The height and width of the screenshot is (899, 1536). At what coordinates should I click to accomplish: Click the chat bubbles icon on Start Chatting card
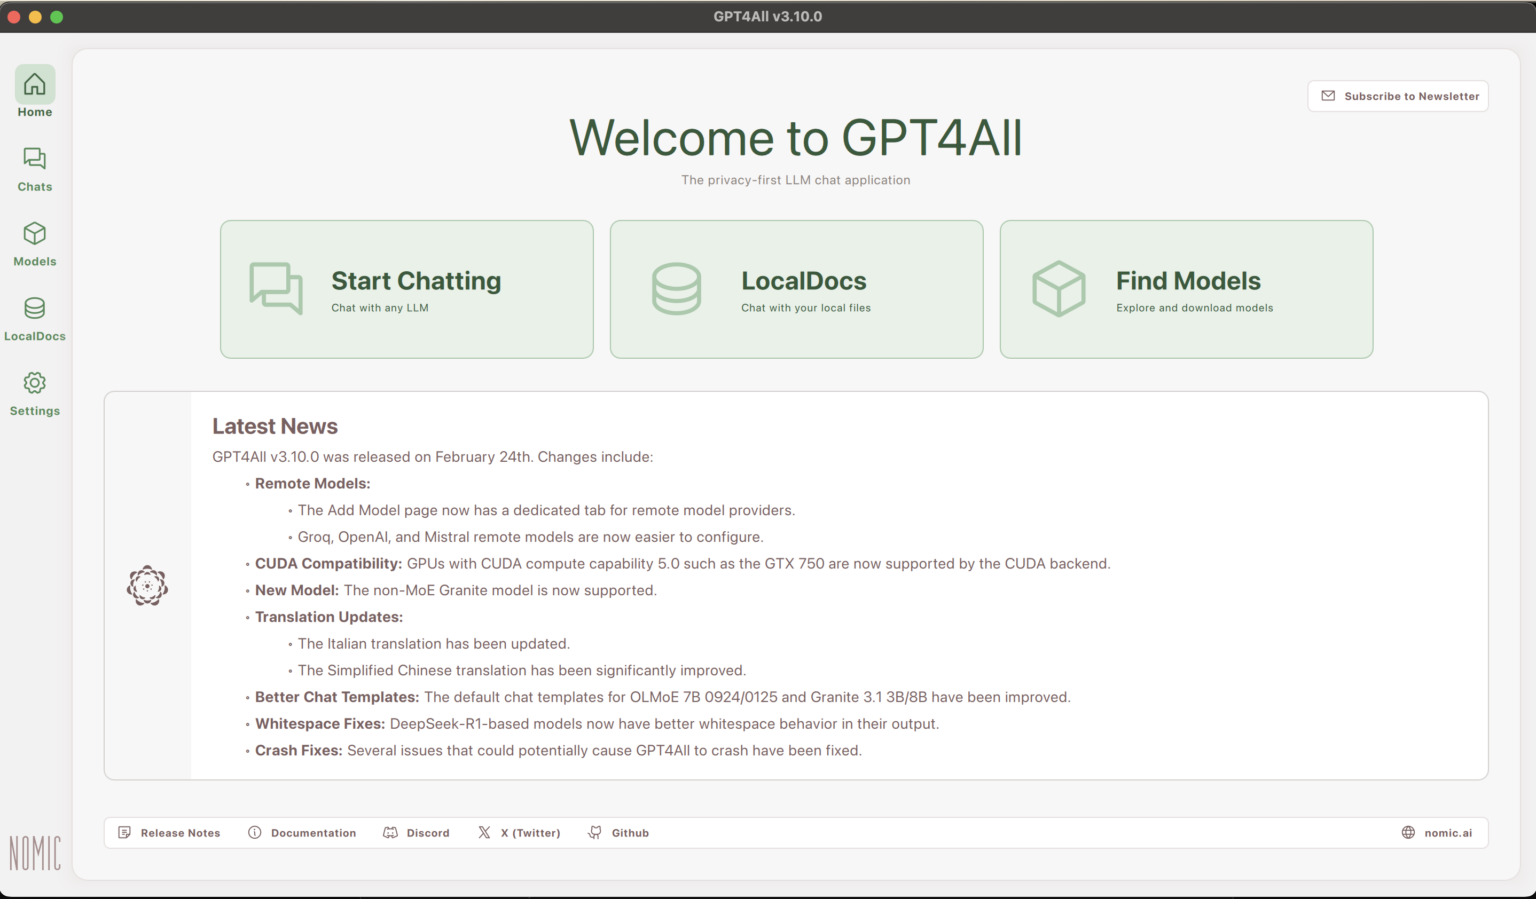click(x=274, y=289)
